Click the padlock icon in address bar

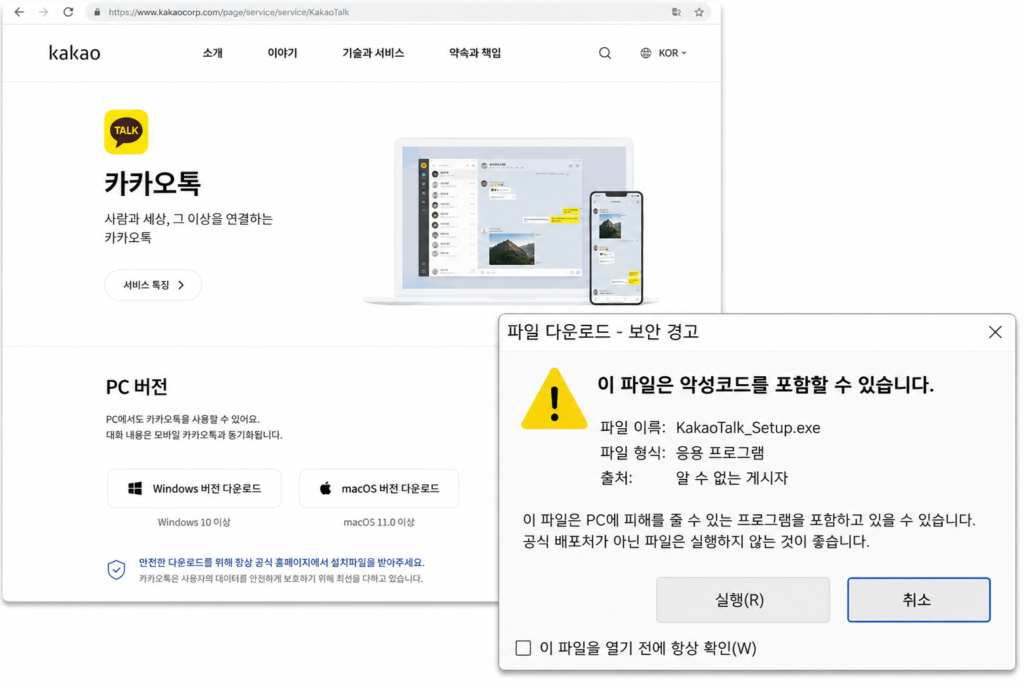coord(97,12)
